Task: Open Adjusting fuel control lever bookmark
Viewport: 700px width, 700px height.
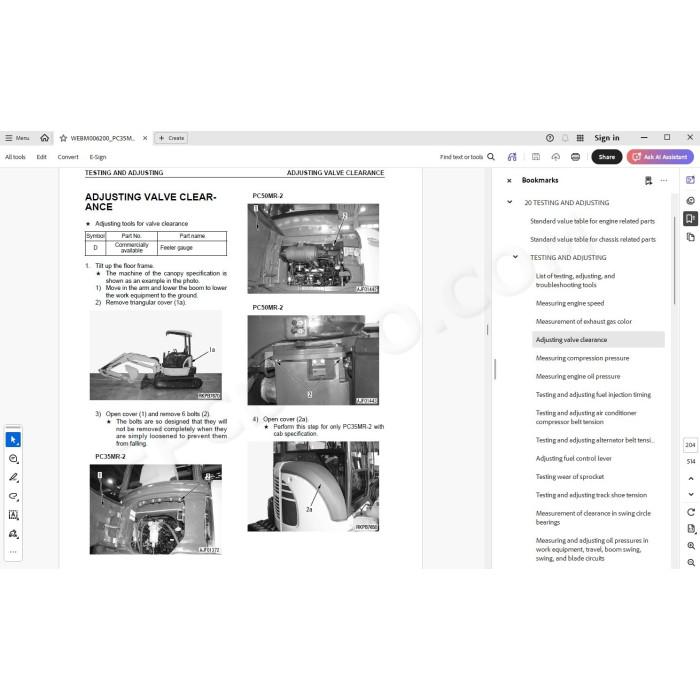Action: coord(574,458)
